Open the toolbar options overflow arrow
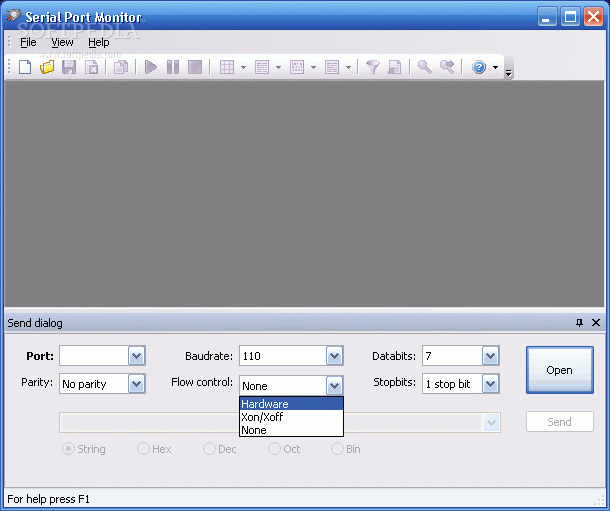The width and height of the screenshot is (610, 511). click(508, 72)
